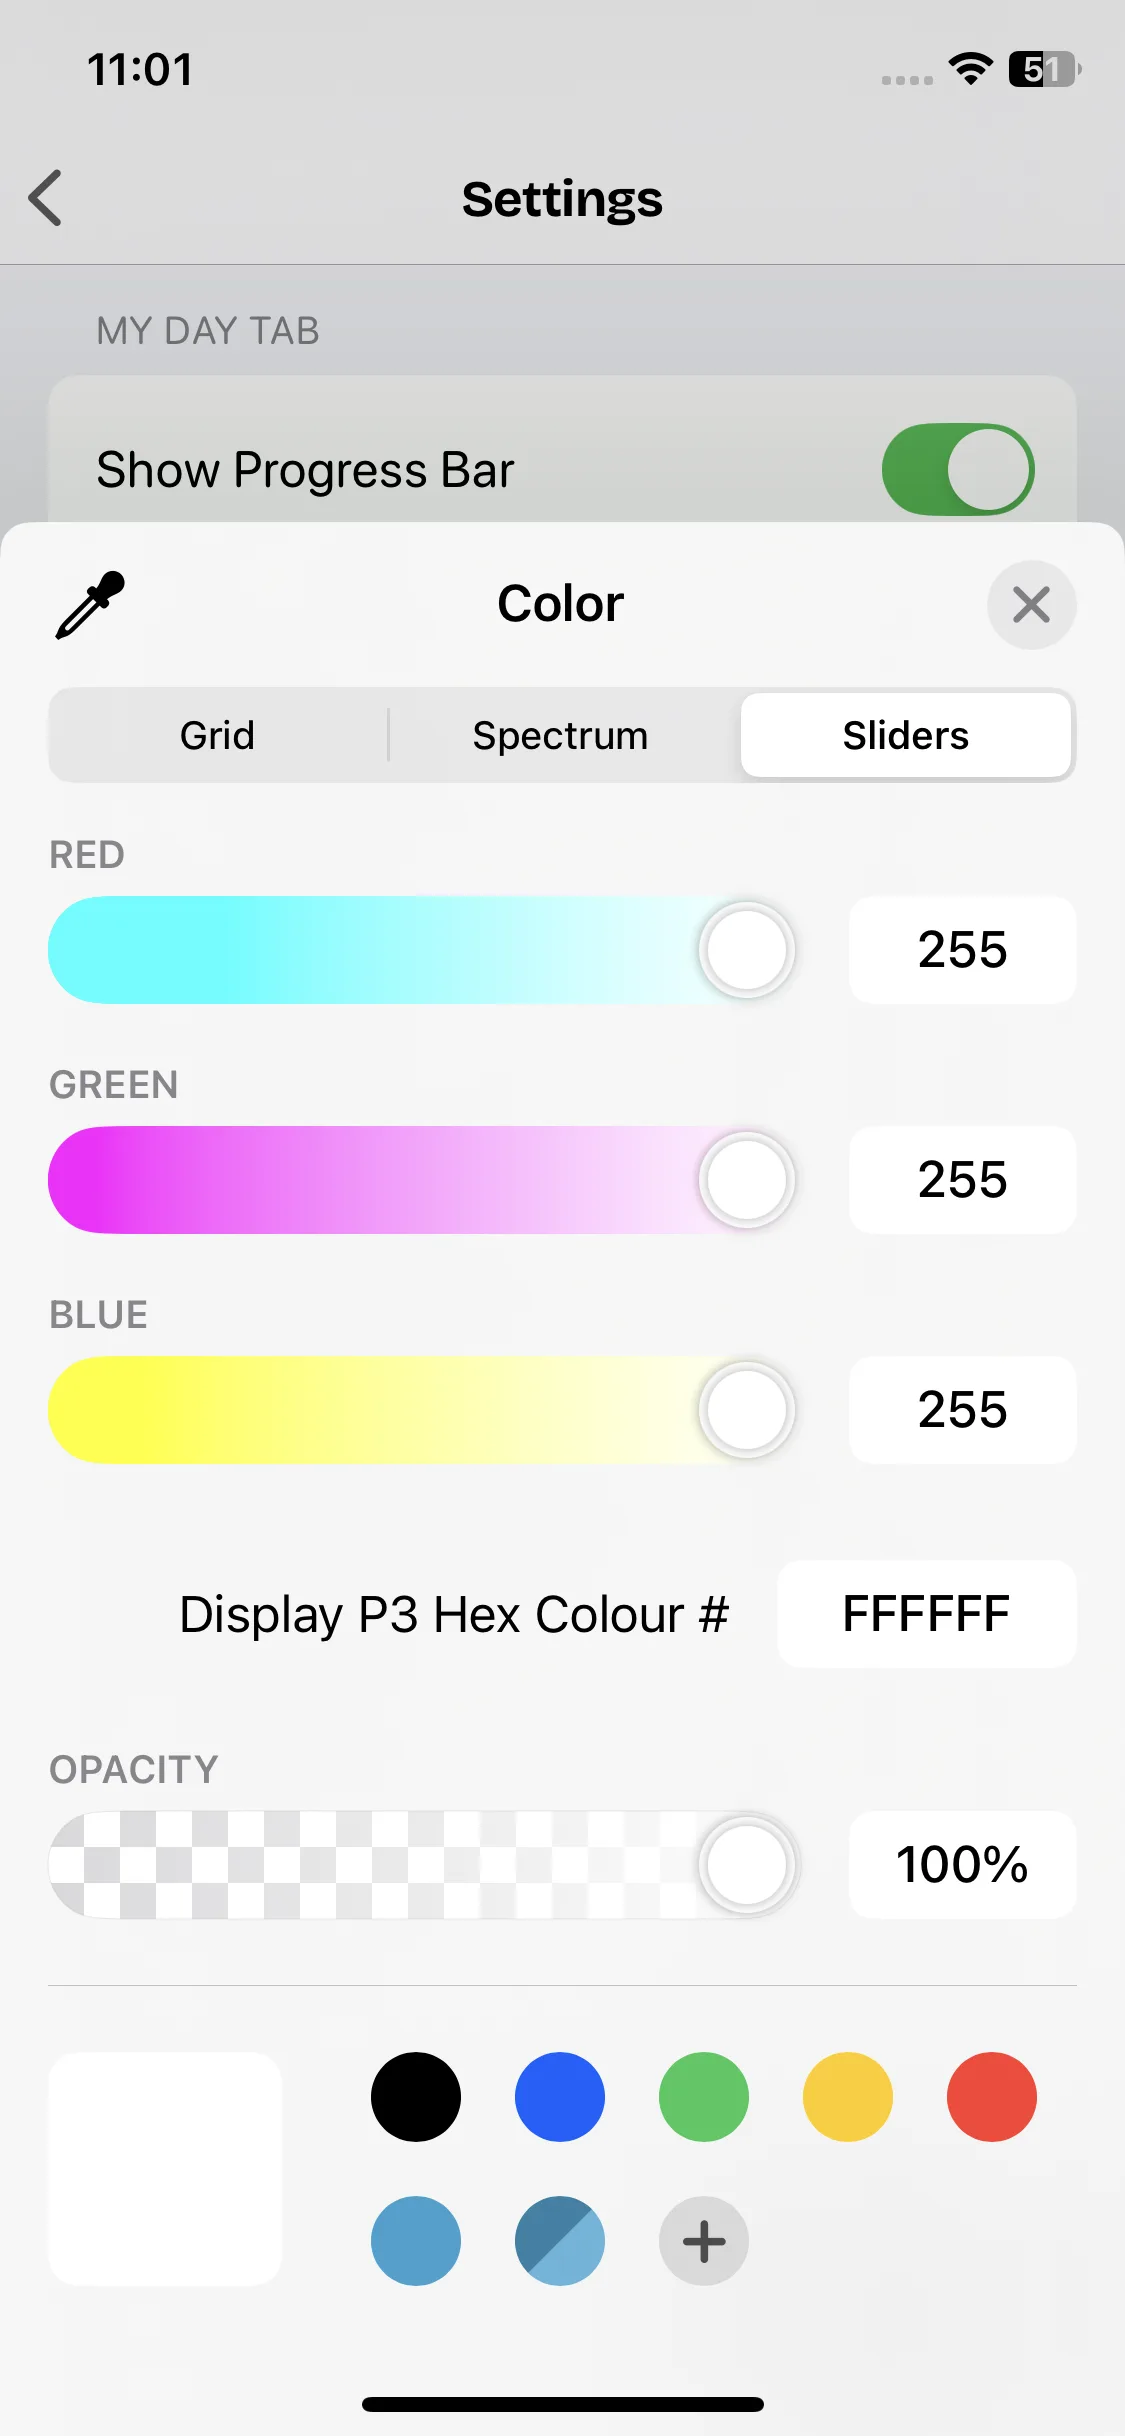Image resolution: width=1125 pixels, height=2436 pixels.
Task: Choose the black color swatch
Action: click(x=416, y=2097)
